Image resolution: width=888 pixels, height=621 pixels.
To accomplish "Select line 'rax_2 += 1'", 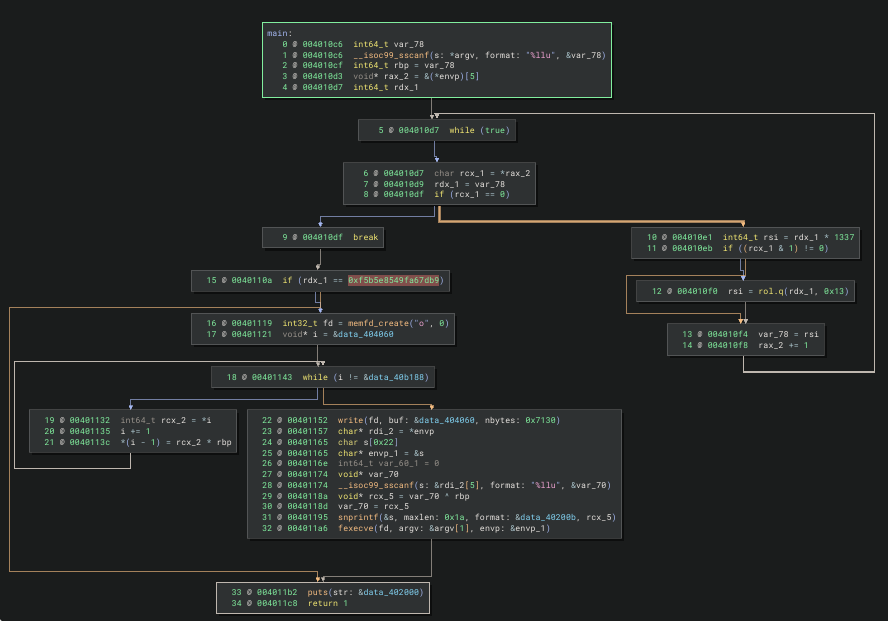I will tap(783, 345).
